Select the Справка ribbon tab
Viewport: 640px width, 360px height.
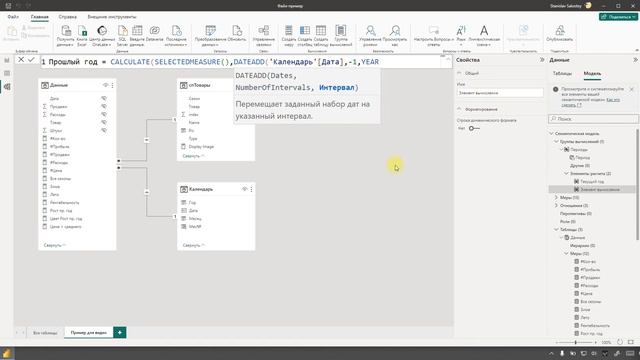(x=67, y=17)
